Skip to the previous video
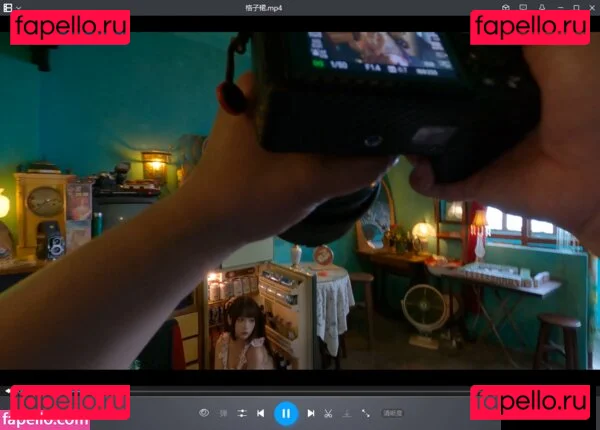The image size is (600, 430). pos(261,412)
